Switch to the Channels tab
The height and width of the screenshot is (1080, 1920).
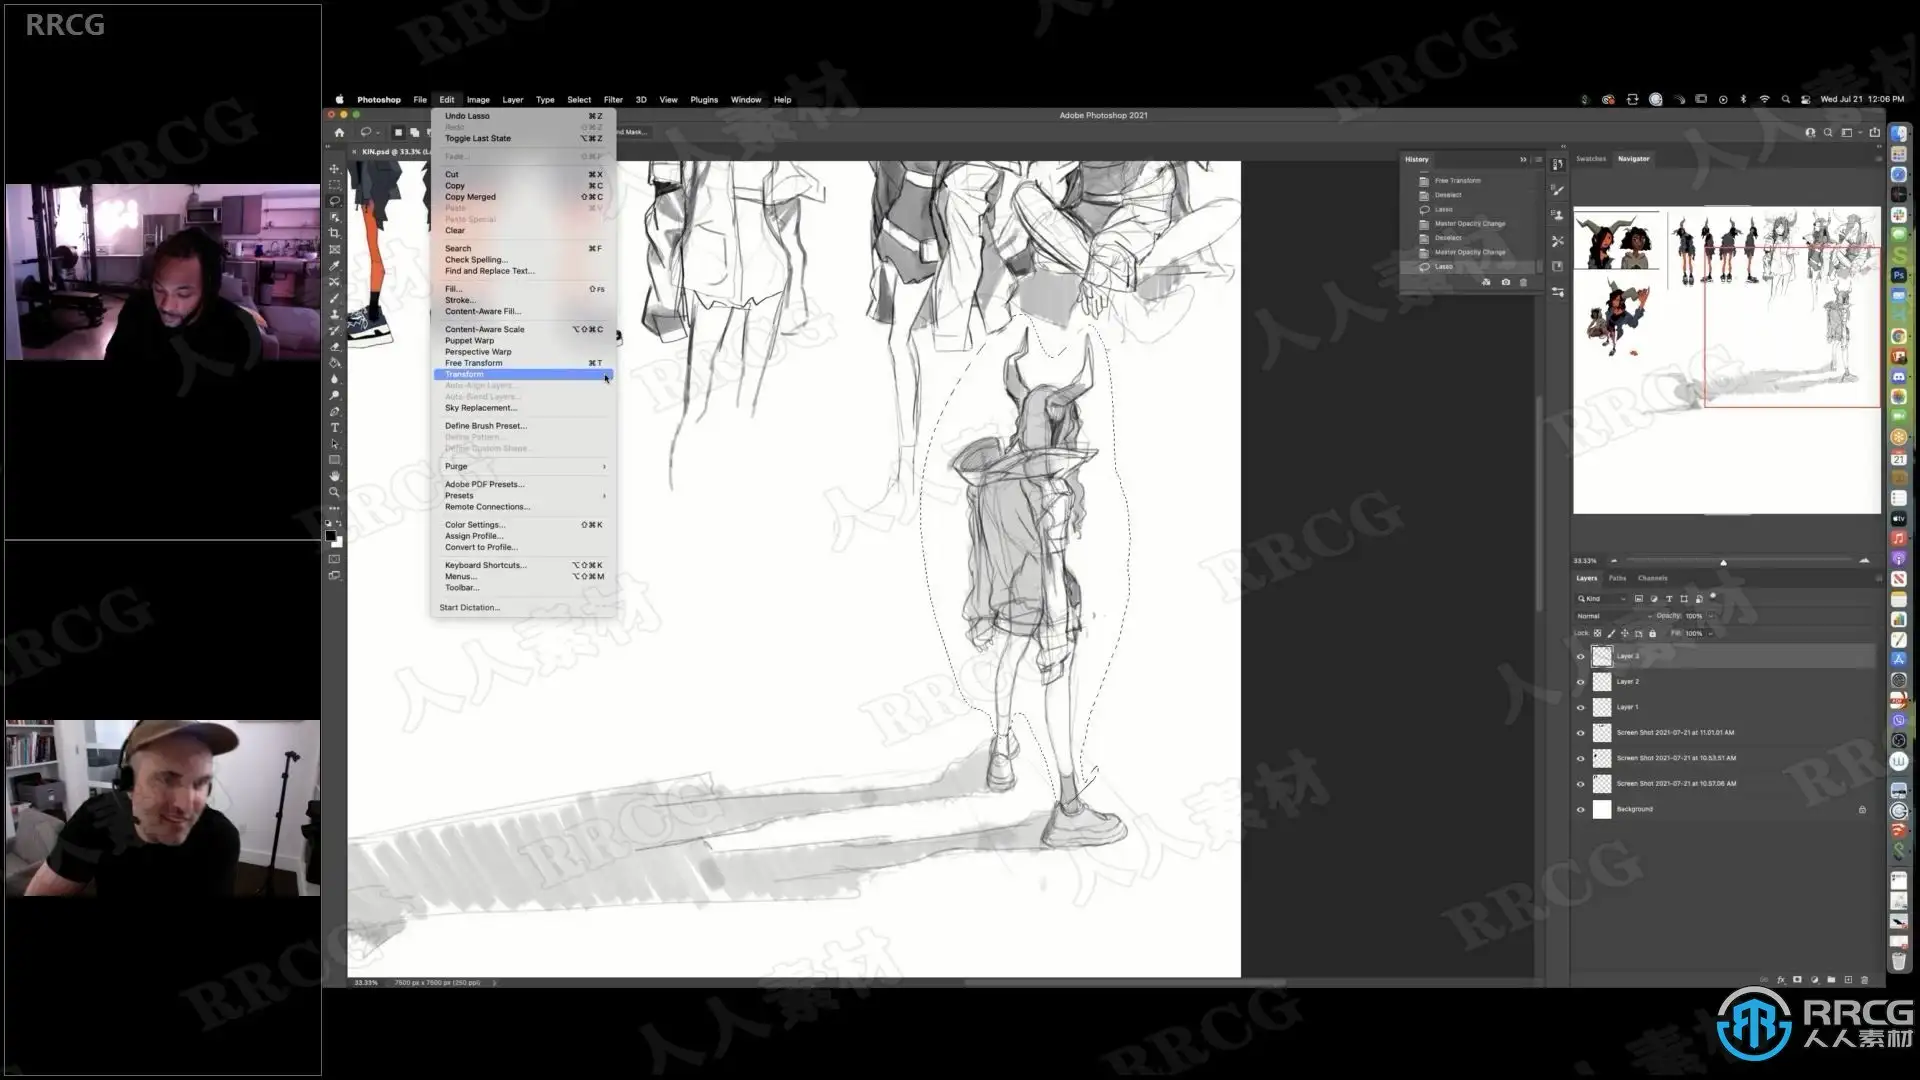[1652, 578]
